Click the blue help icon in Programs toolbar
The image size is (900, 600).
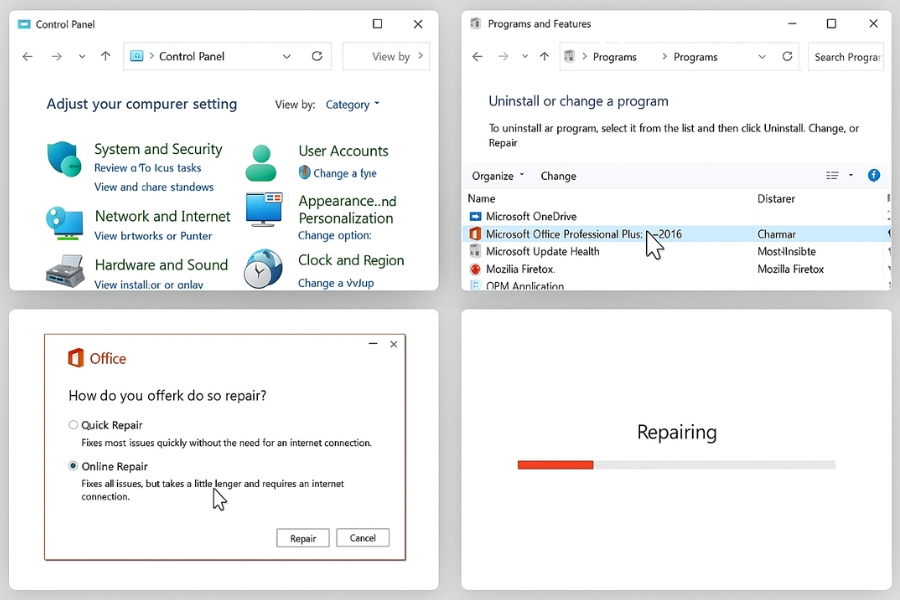pyautogui.click(x=874, y=175)
